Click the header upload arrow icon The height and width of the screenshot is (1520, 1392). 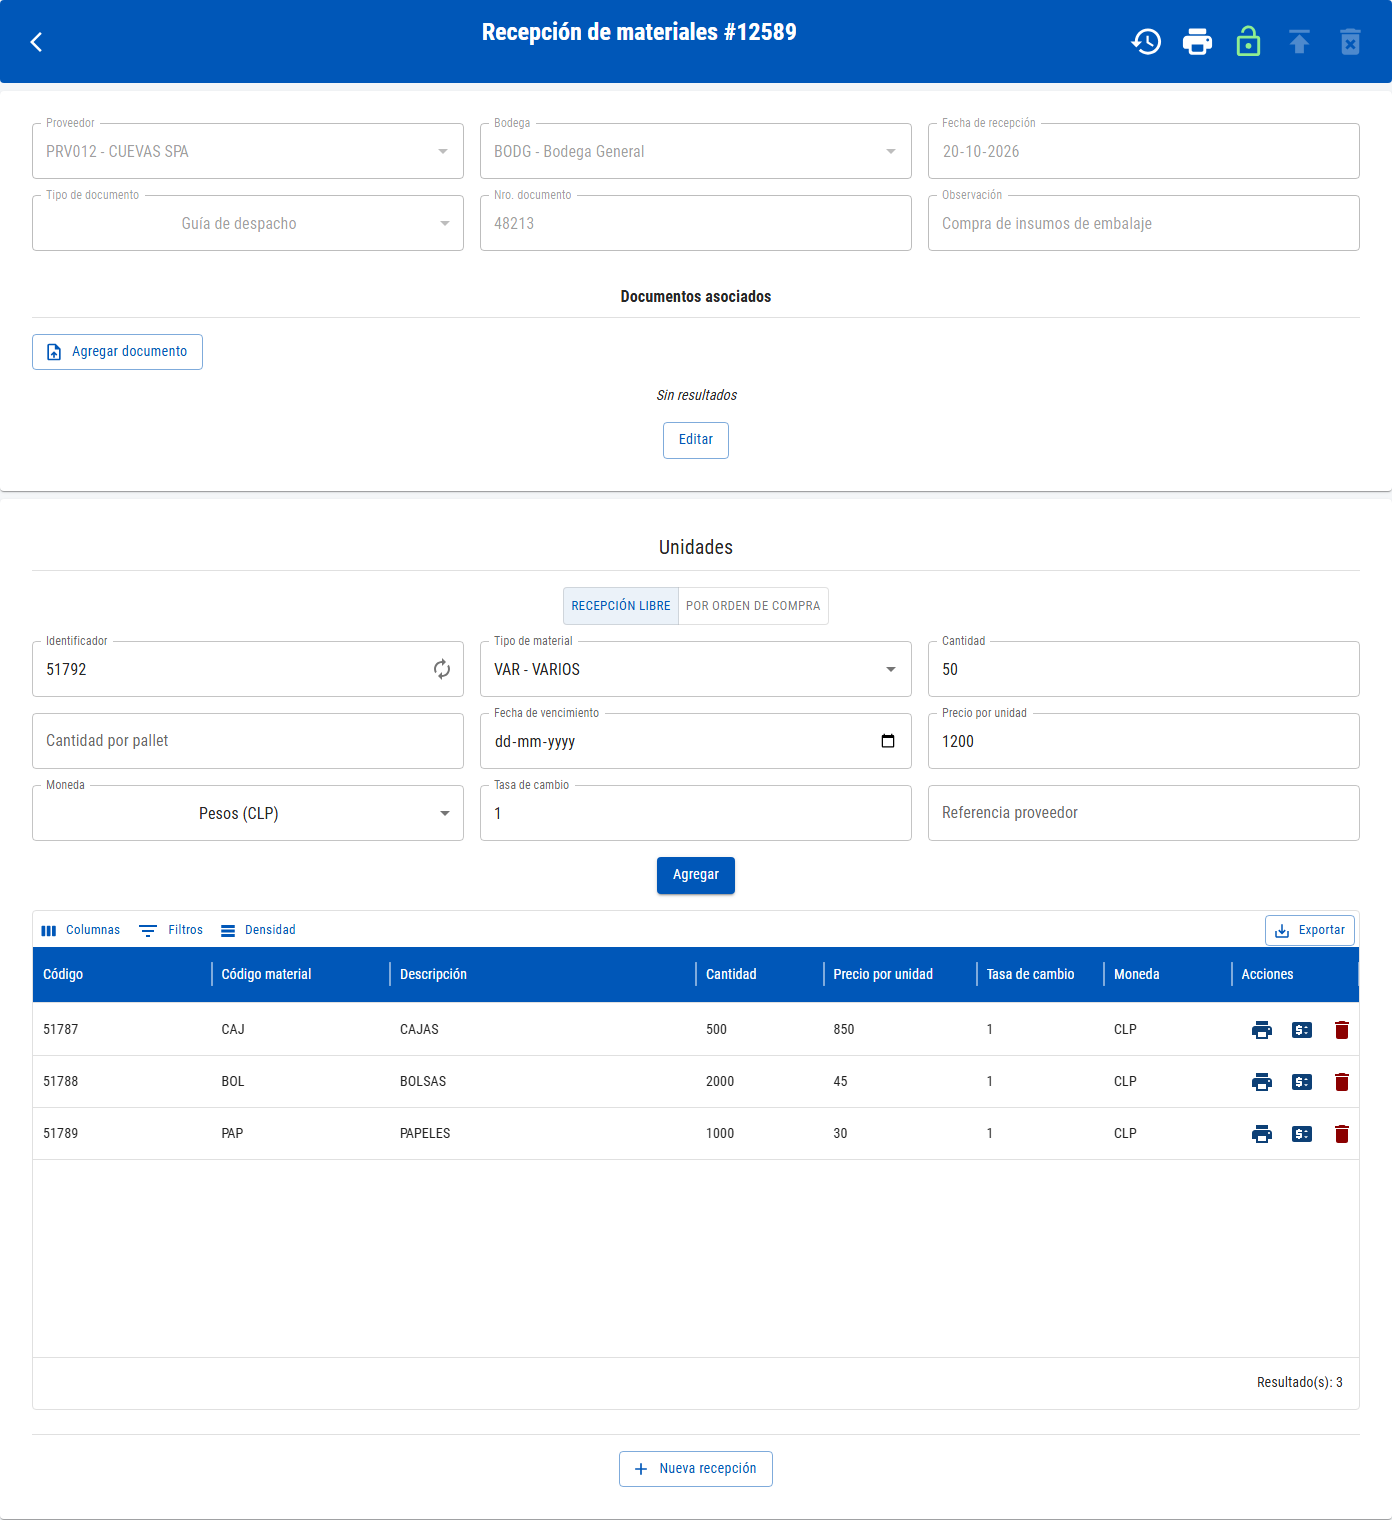[x=1299, y=42]
